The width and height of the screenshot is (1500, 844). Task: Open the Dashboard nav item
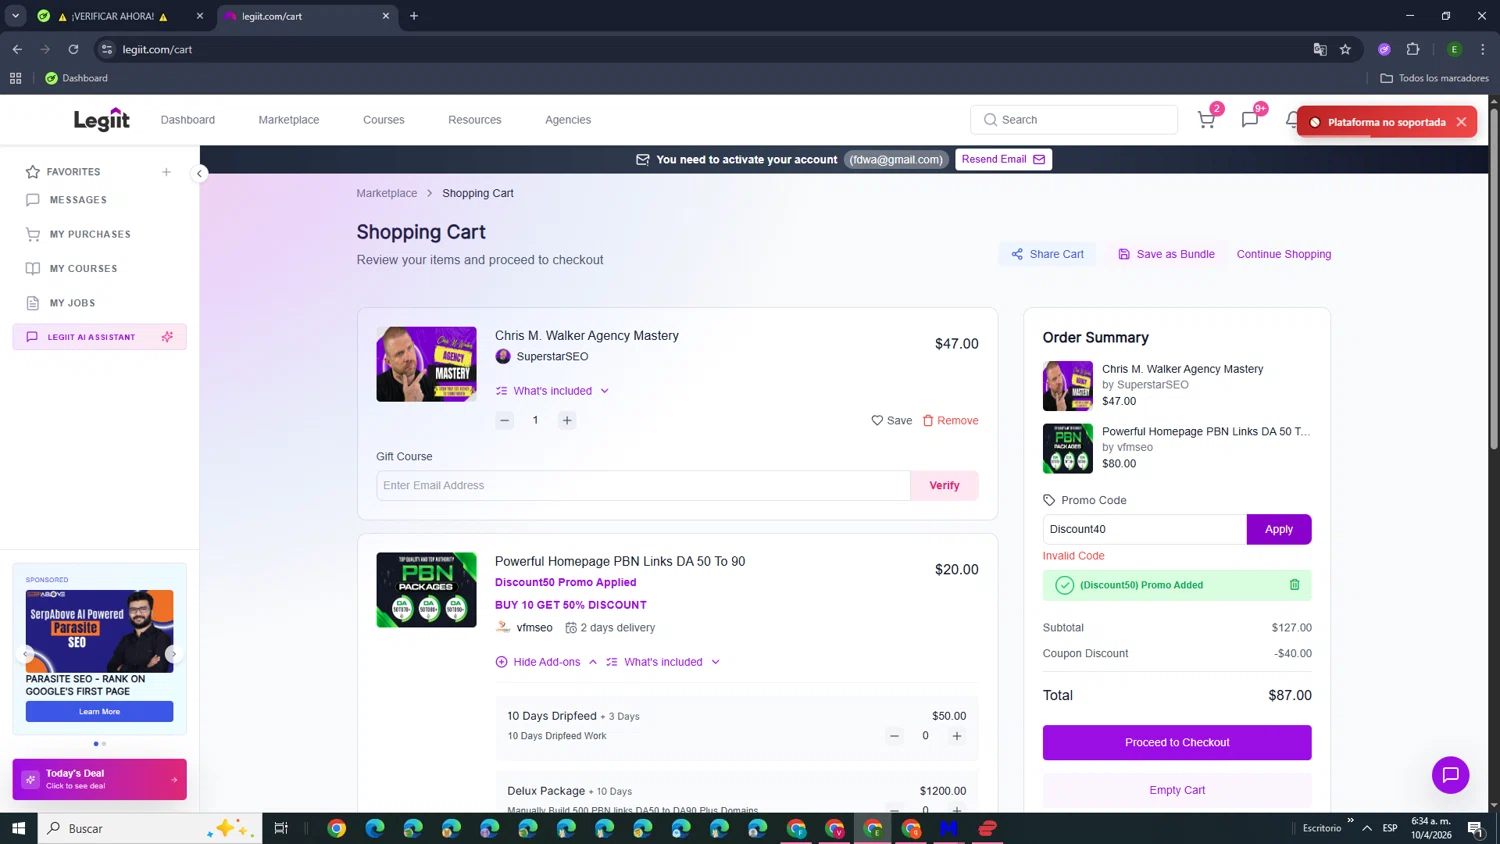point(188,120)
